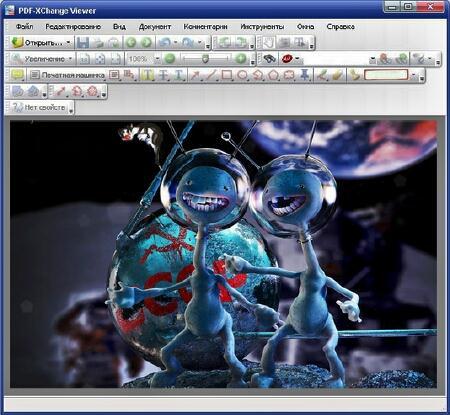The height and width of the screenshot is (415, 450).
Task: Select the Stamp tool
Action: click(355, 75)
